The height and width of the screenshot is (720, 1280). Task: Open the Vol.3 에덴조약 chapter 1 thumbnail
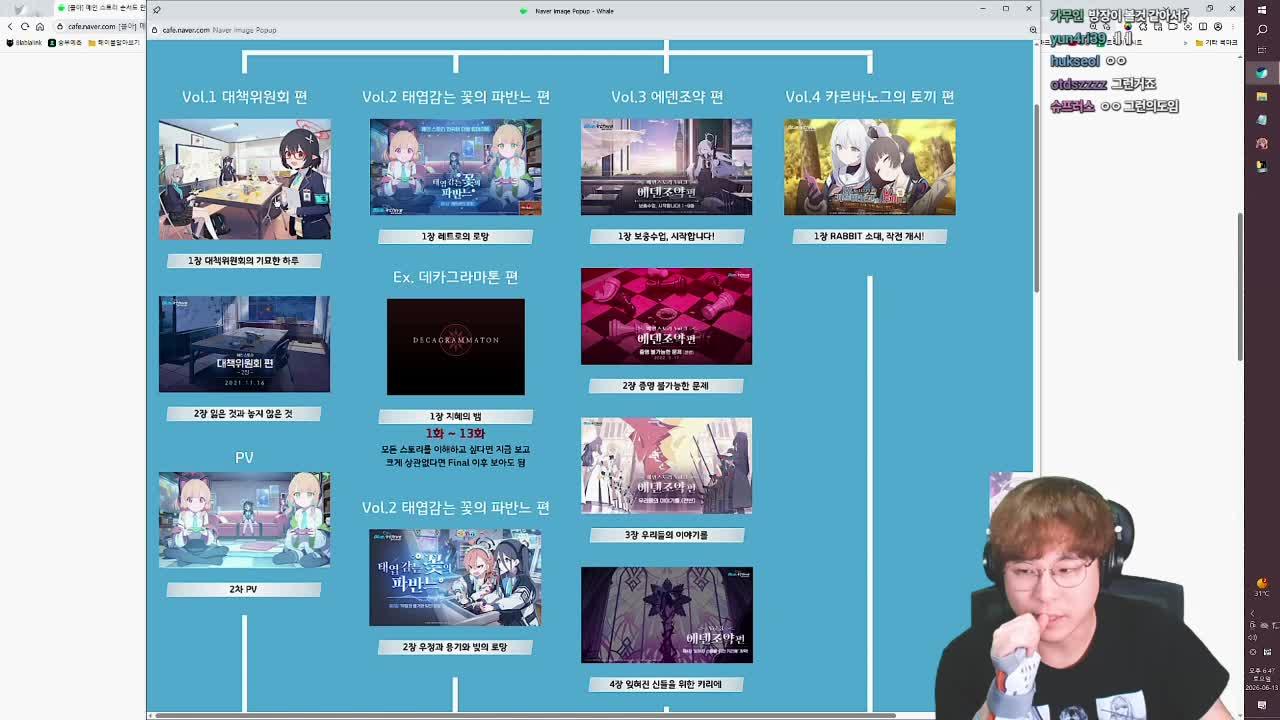pyautogui.click(x=666, y=167)
